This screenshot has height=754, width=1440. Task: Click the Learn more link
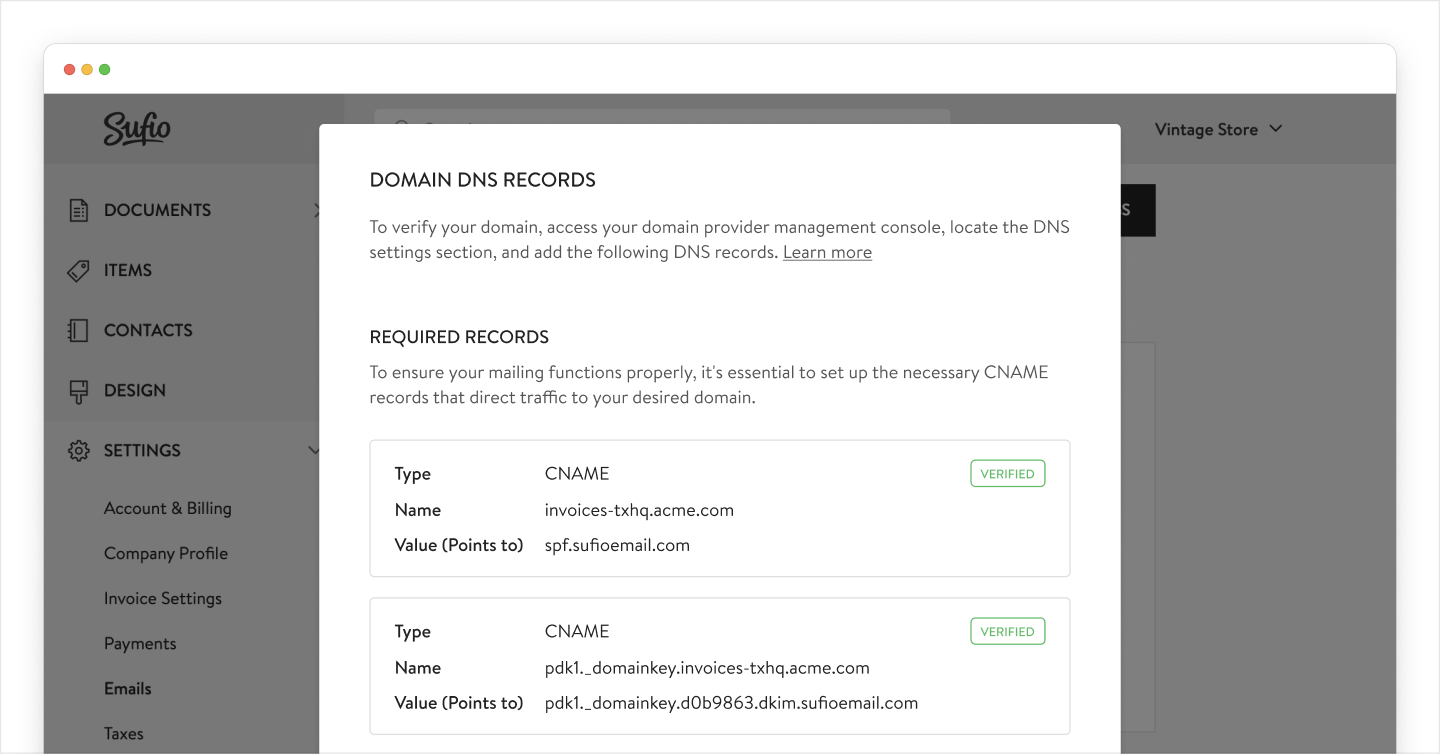pos(826,251)
